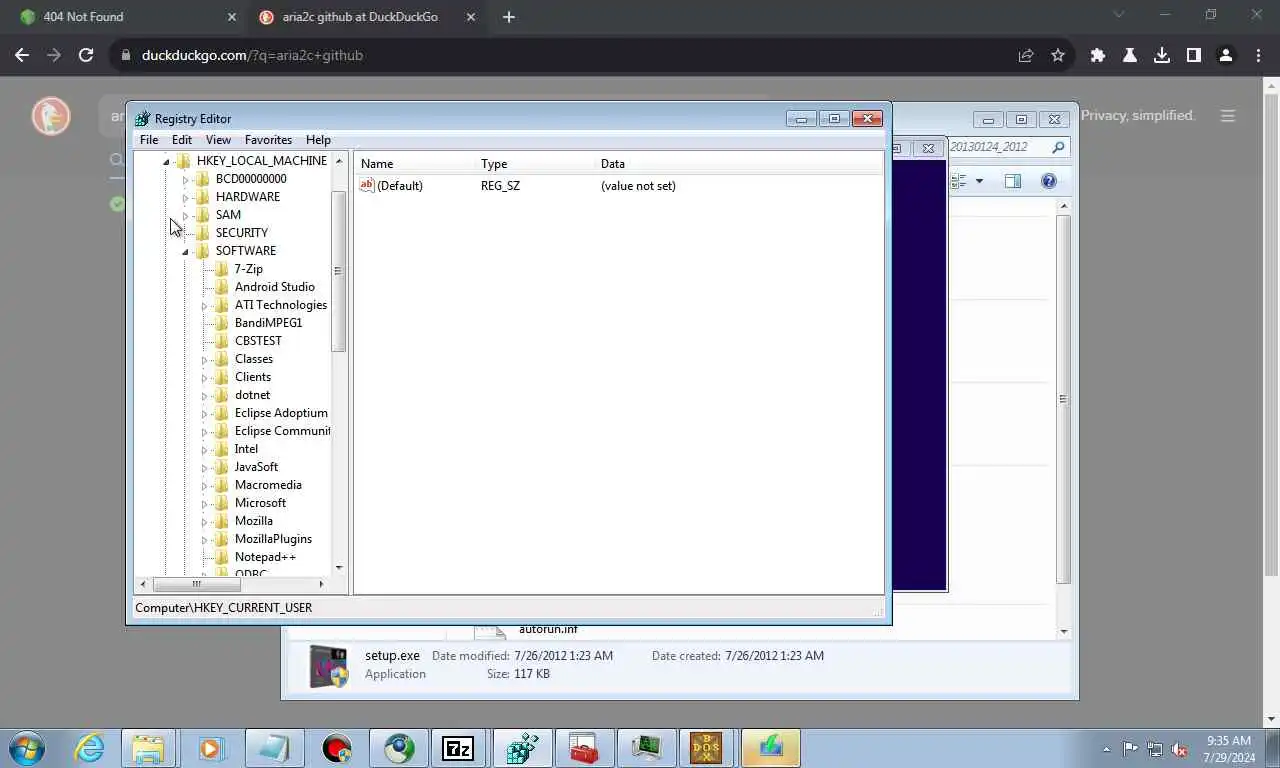
Task: Switch to Registry Editor cubes taskbar icon
Action: 521,748
